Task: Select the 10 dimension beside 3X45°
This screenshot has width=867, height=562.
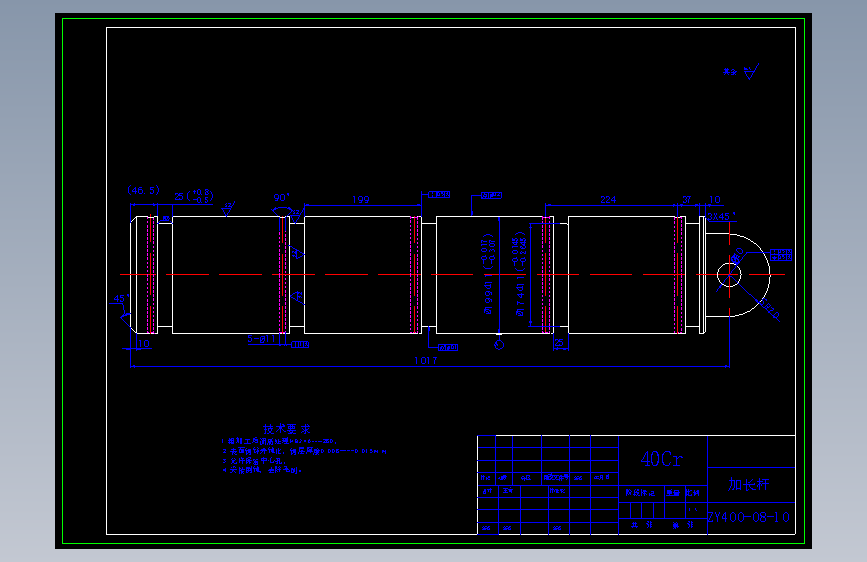Action: (714, 199)
